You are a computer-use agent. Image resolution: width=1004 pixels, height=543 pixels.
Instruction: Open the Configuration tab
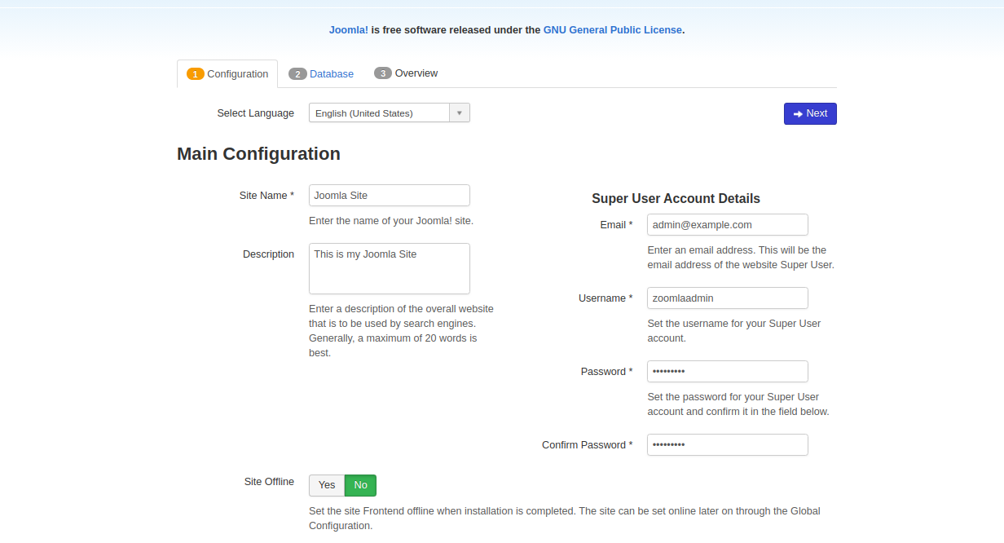click(x=227, y=74)
